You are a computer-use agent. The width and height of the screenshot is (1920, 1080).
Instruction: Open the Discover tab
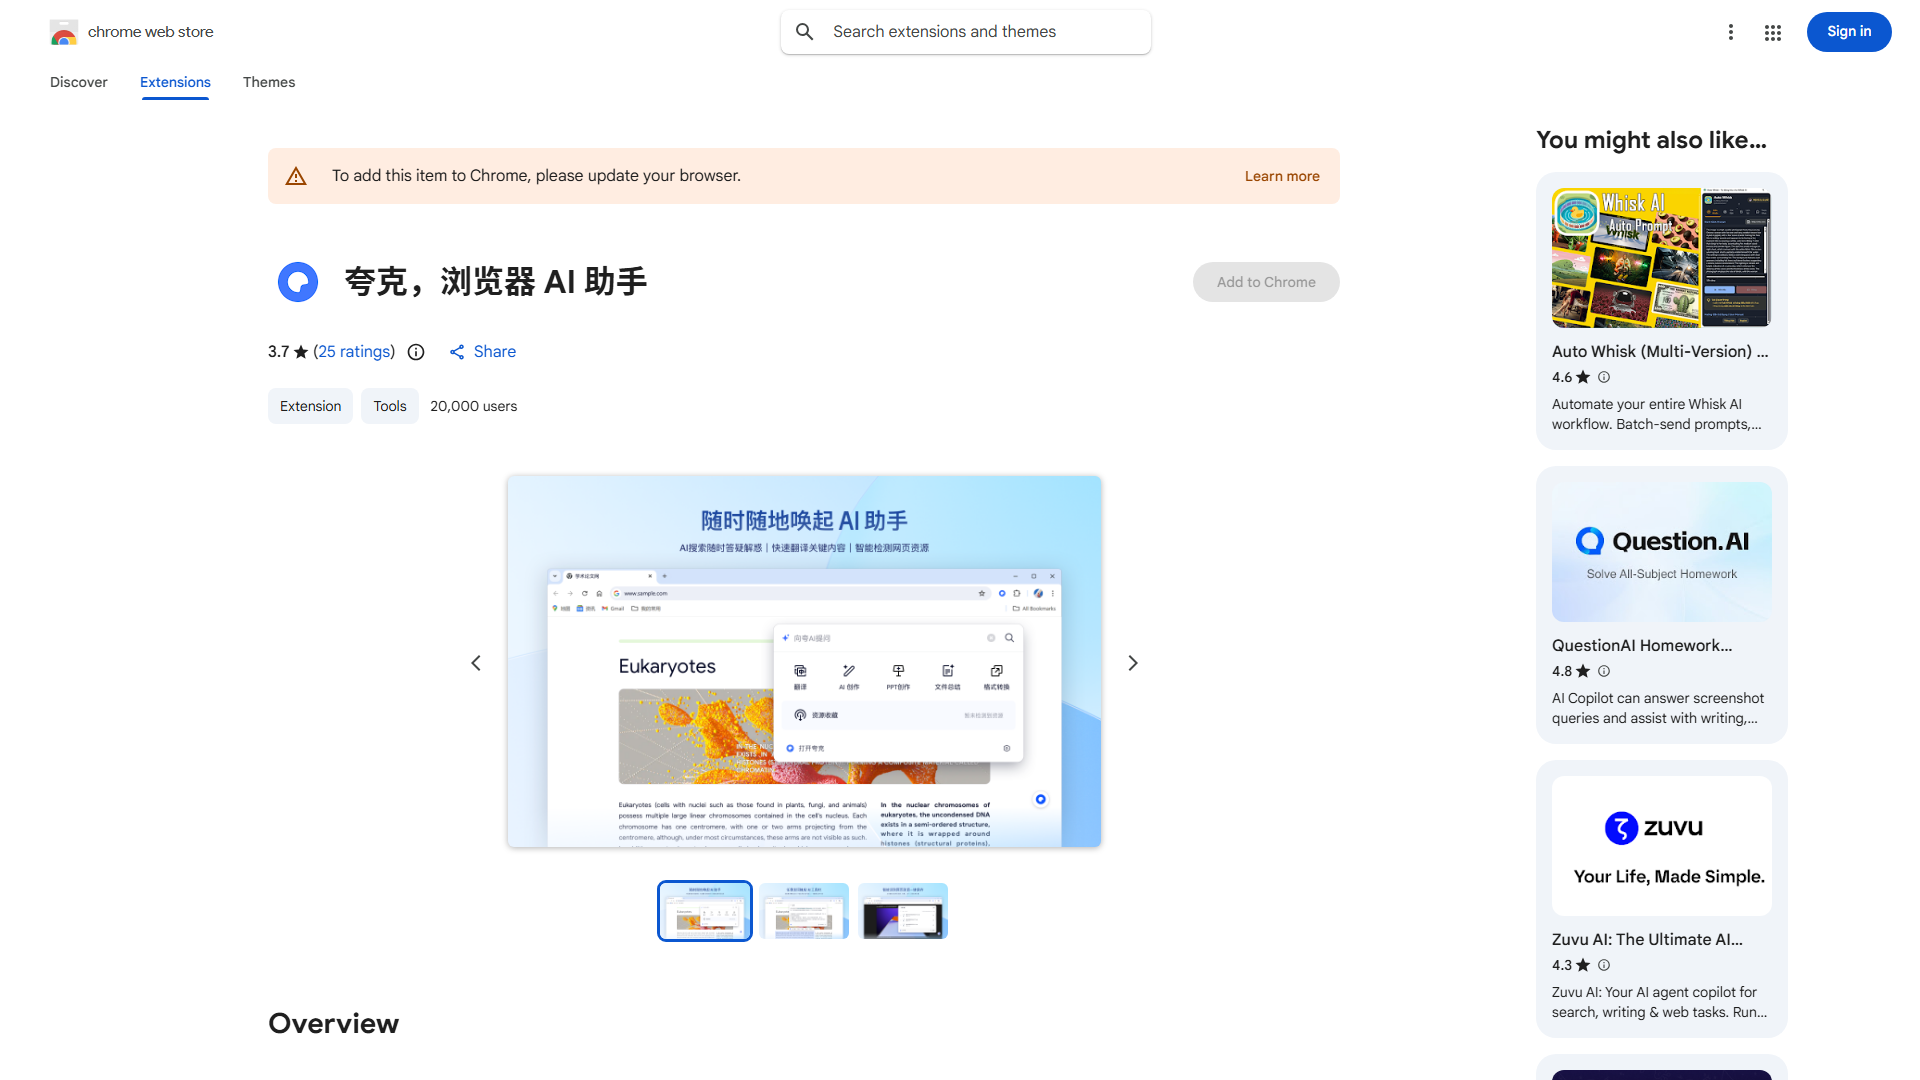pyautogui.click(x=78, y=82)
